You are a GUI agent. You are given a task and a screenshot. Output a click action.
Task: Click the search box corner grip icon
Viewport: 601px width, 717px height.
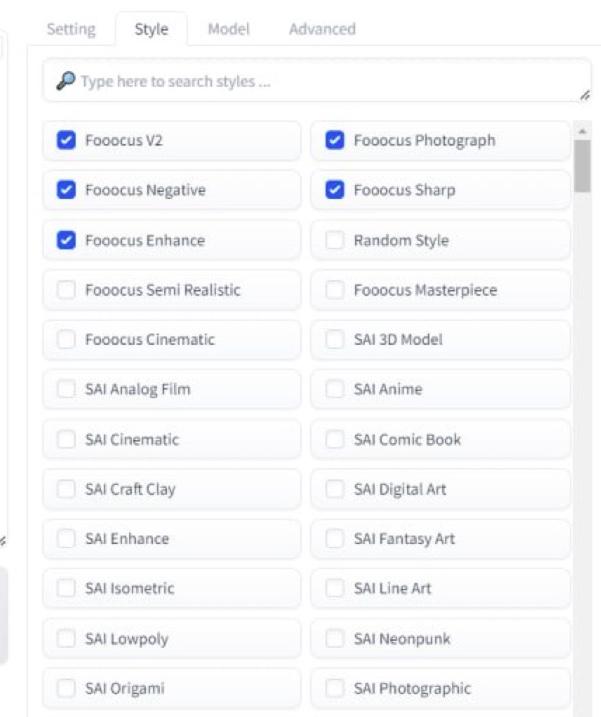coord(585,96)
